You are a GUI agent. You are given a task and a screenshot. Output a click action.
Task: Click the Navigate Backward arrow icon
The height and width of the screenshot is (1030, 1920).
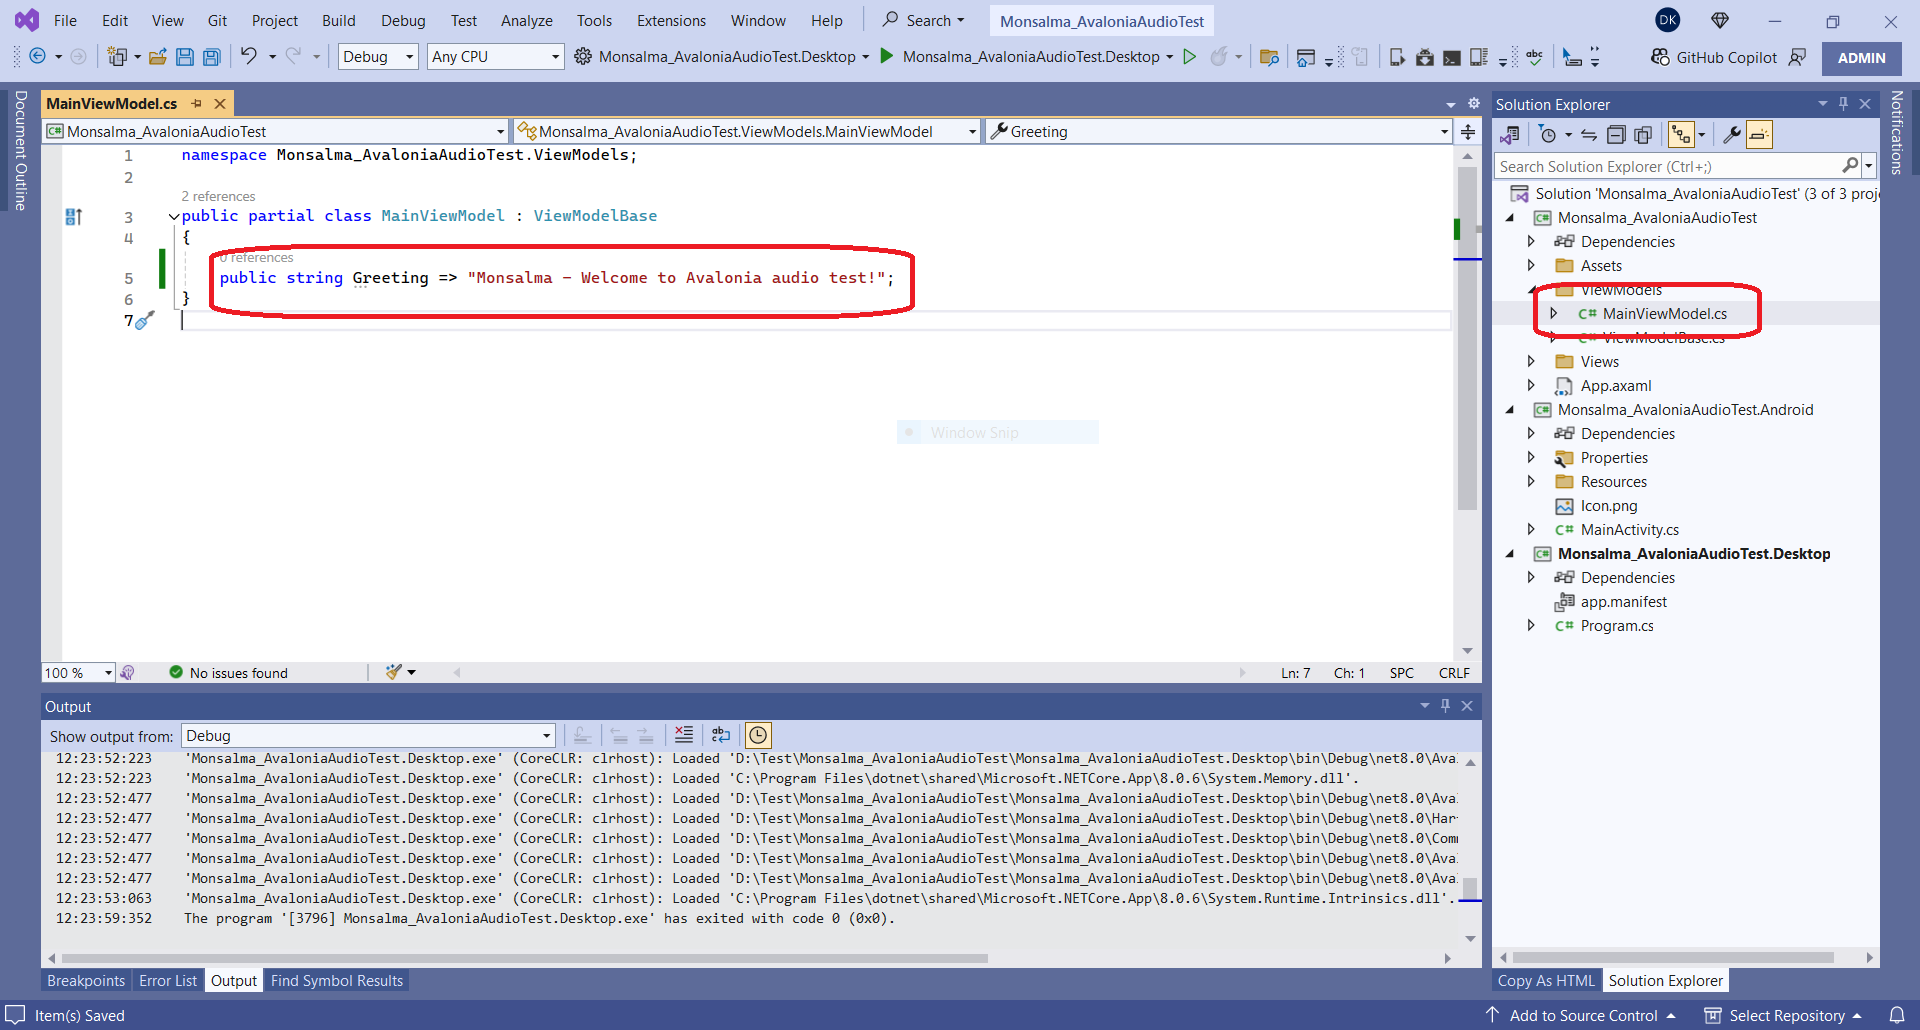pos(37,57)
